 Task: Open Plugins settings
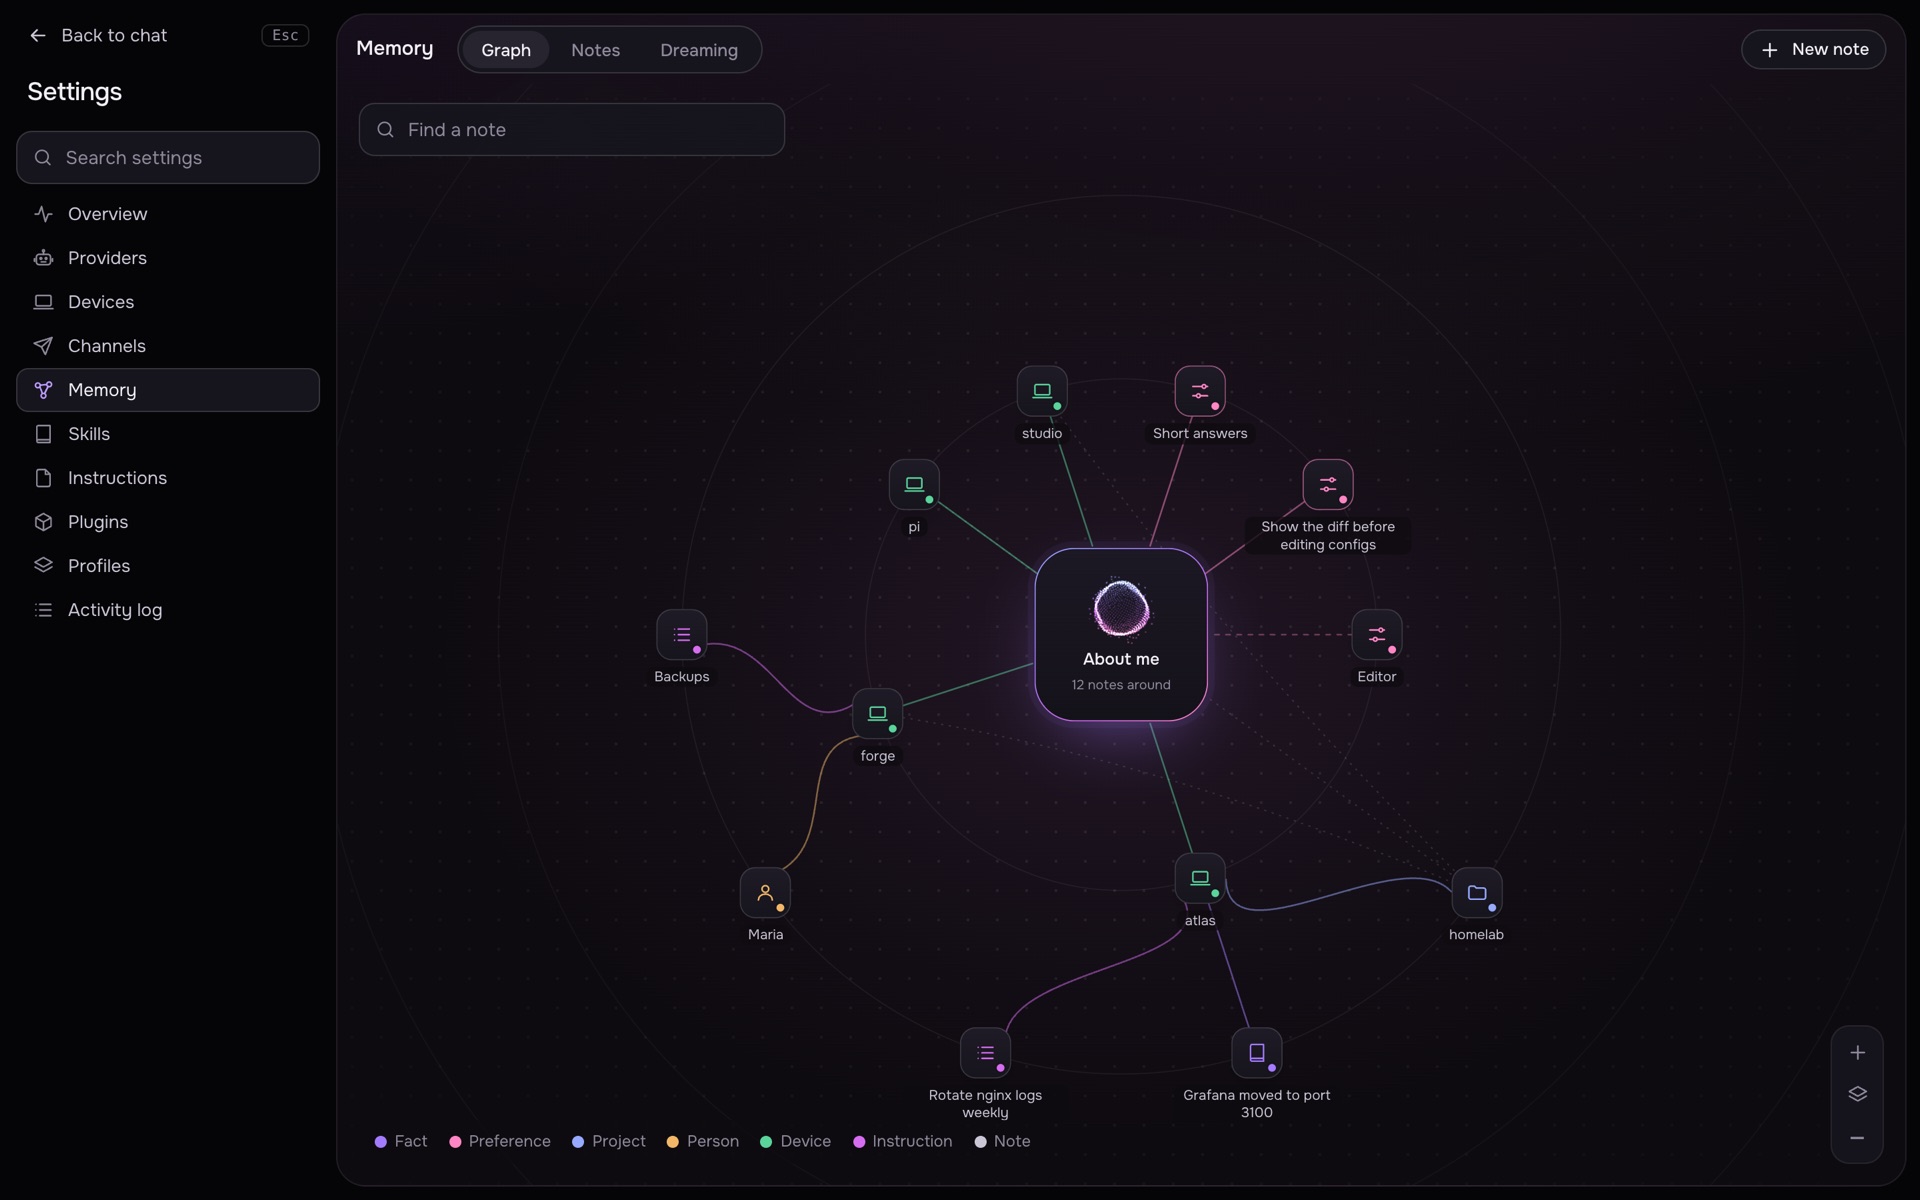click(x=168, y=522)
